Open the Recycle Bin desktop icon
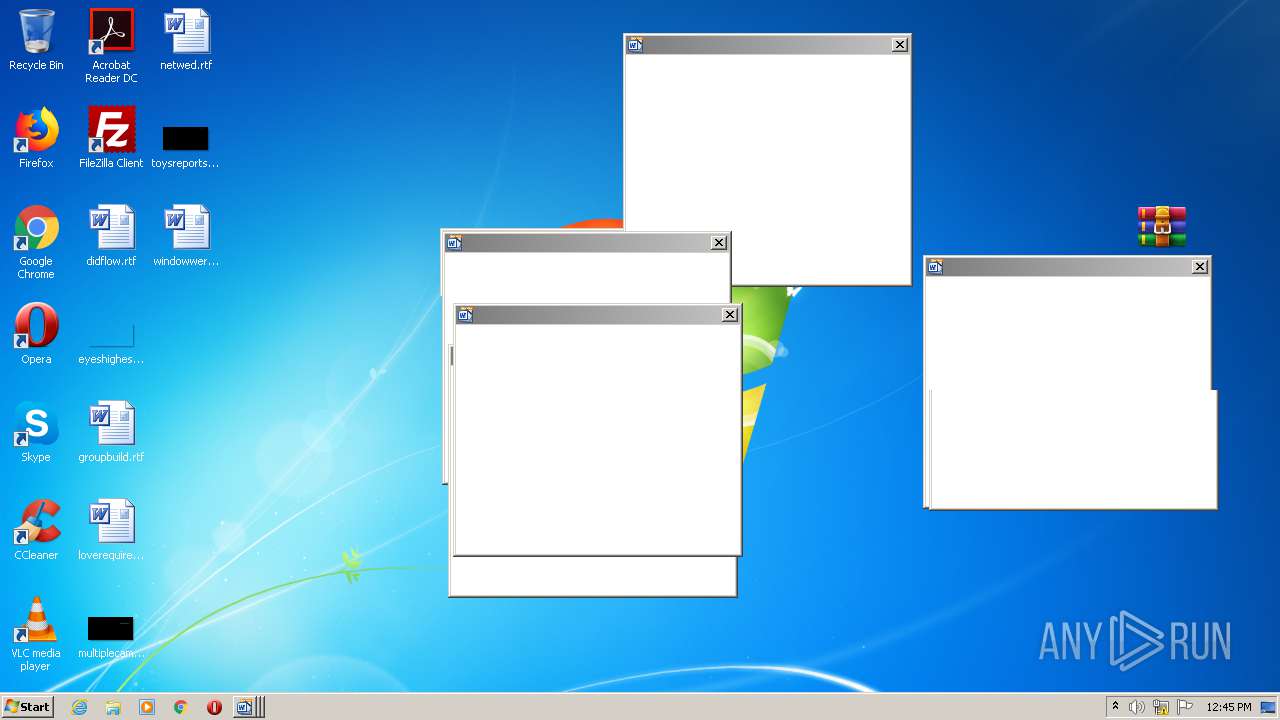 36,40
